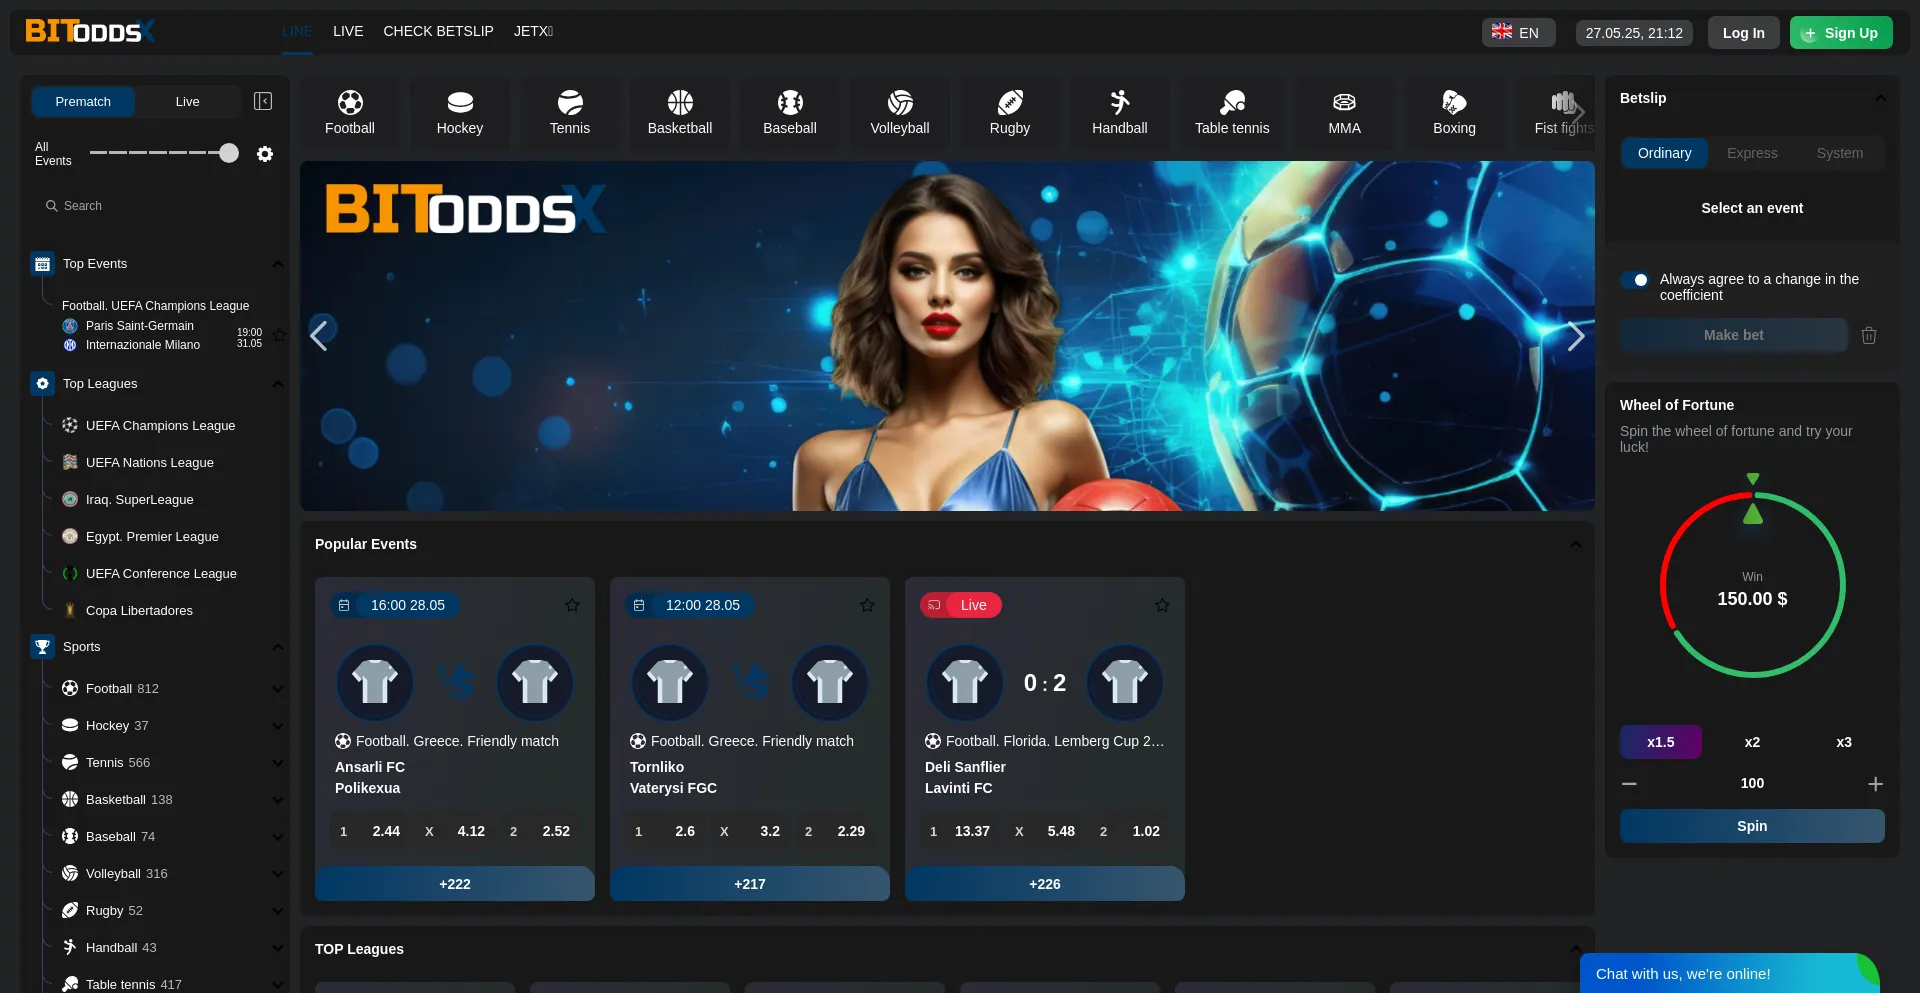Viewport: 1920px width, 993px height.
Task: Click the BitOddsX logo in header
Action: click(90, 31)
